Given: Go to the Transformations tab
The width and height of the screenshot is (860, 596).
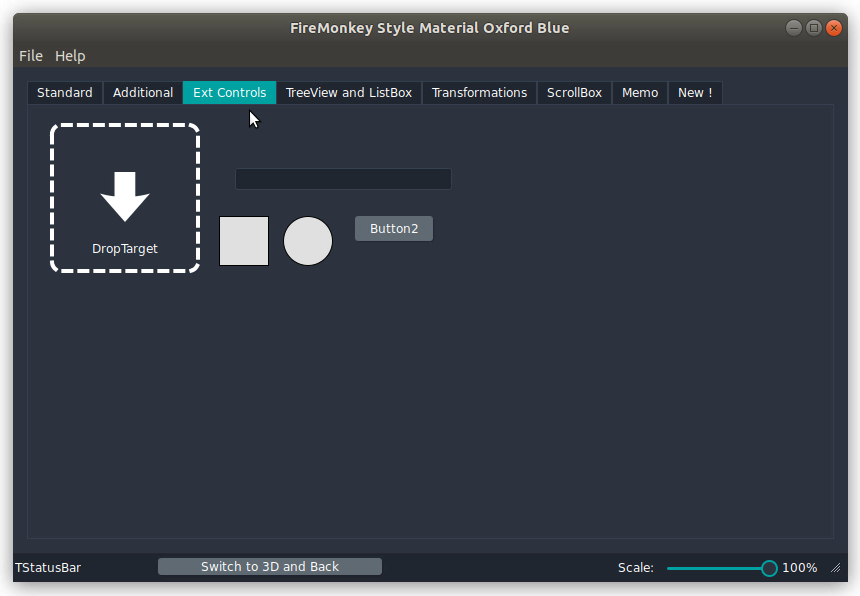Looking at the screenshot, I should click(x=479, y=93).
